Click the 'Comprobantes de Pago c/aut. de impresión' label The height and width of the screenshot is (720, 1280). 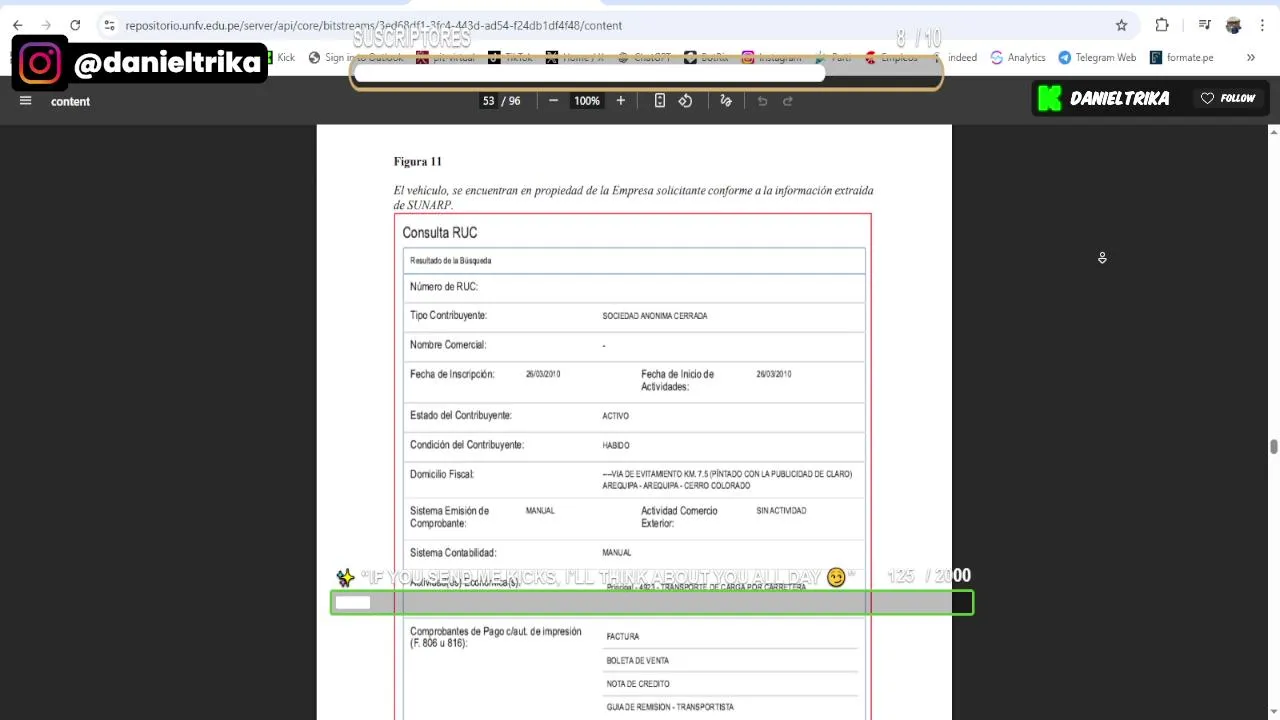point(496,637)
